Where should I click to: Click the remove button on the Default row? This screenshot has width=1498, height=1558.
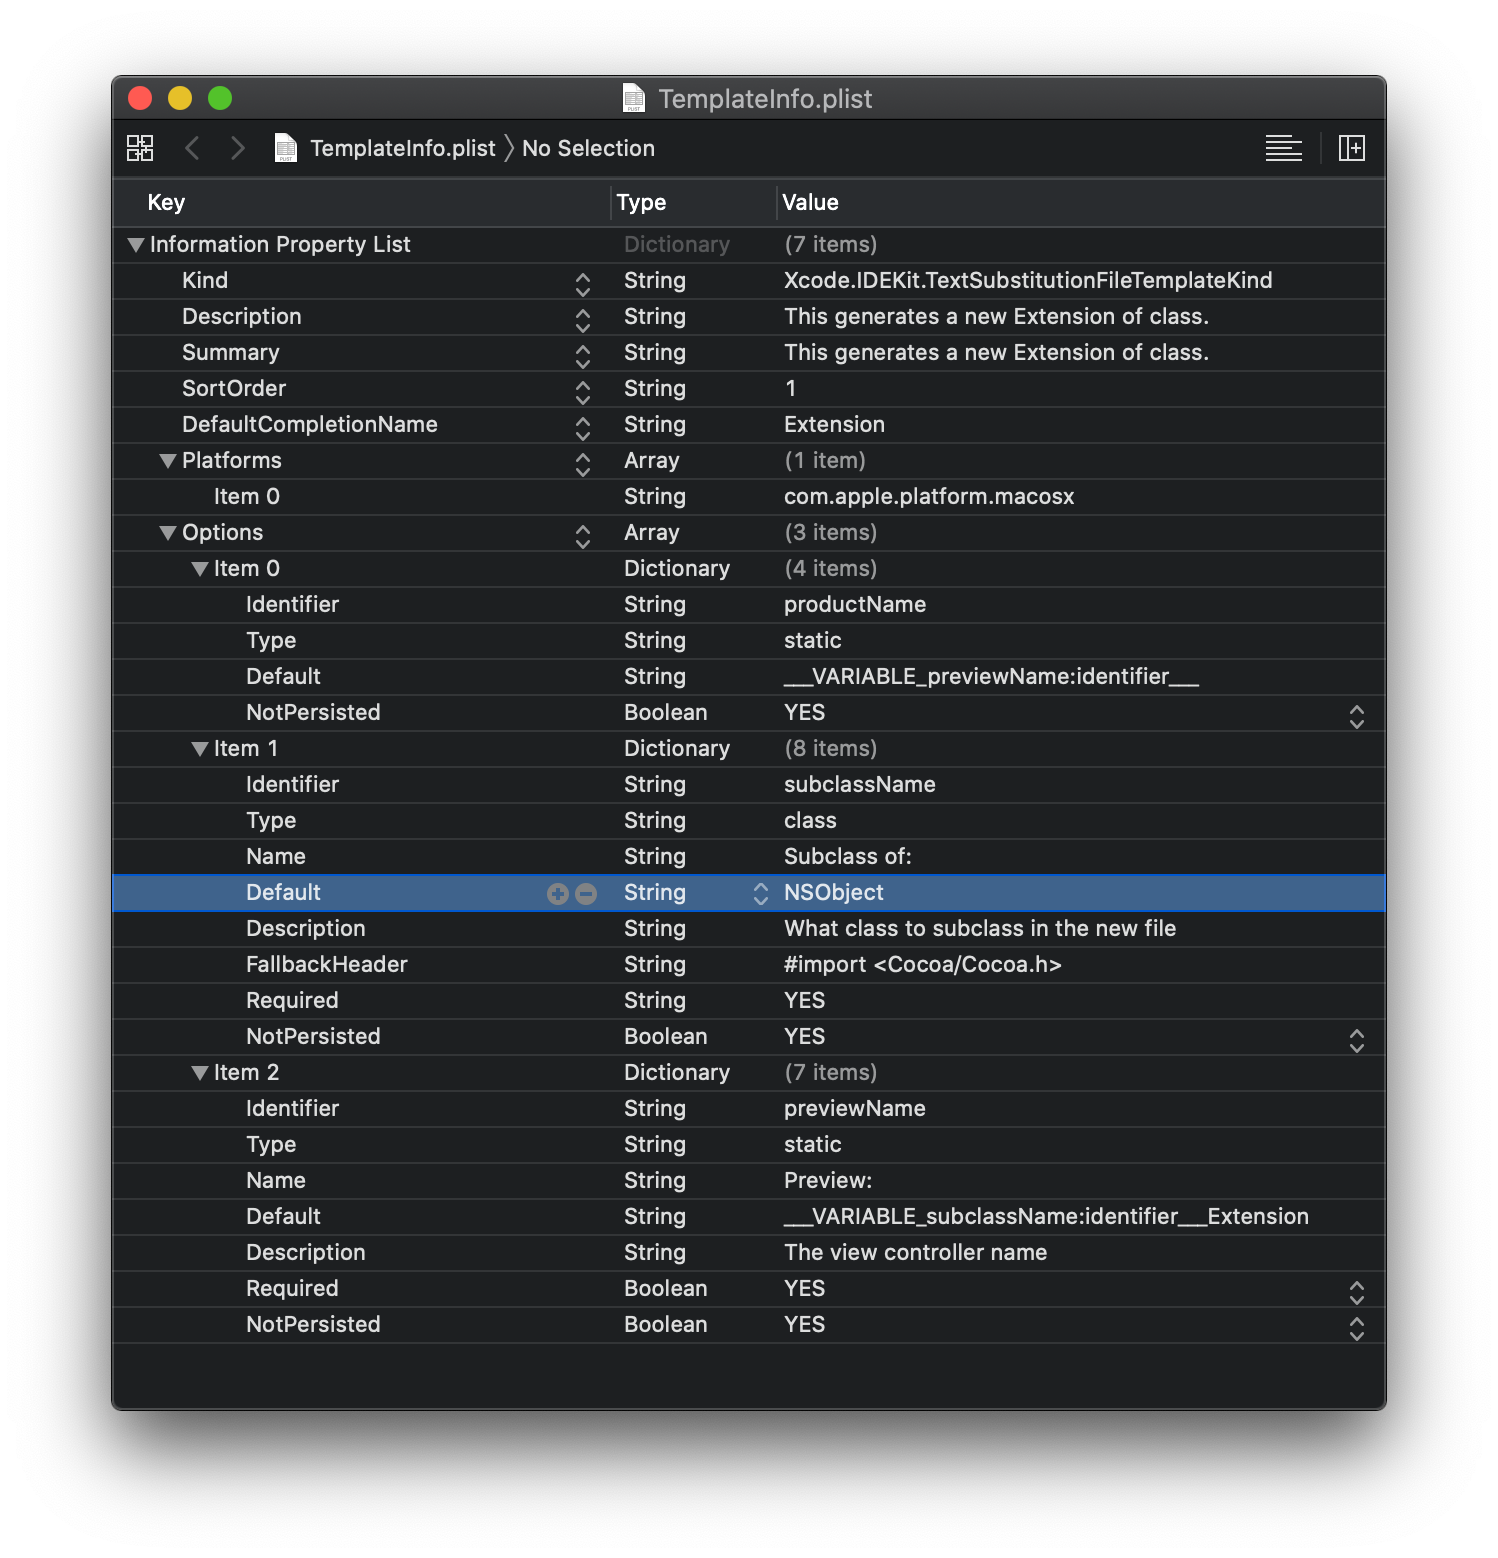[x=586, y=893]
